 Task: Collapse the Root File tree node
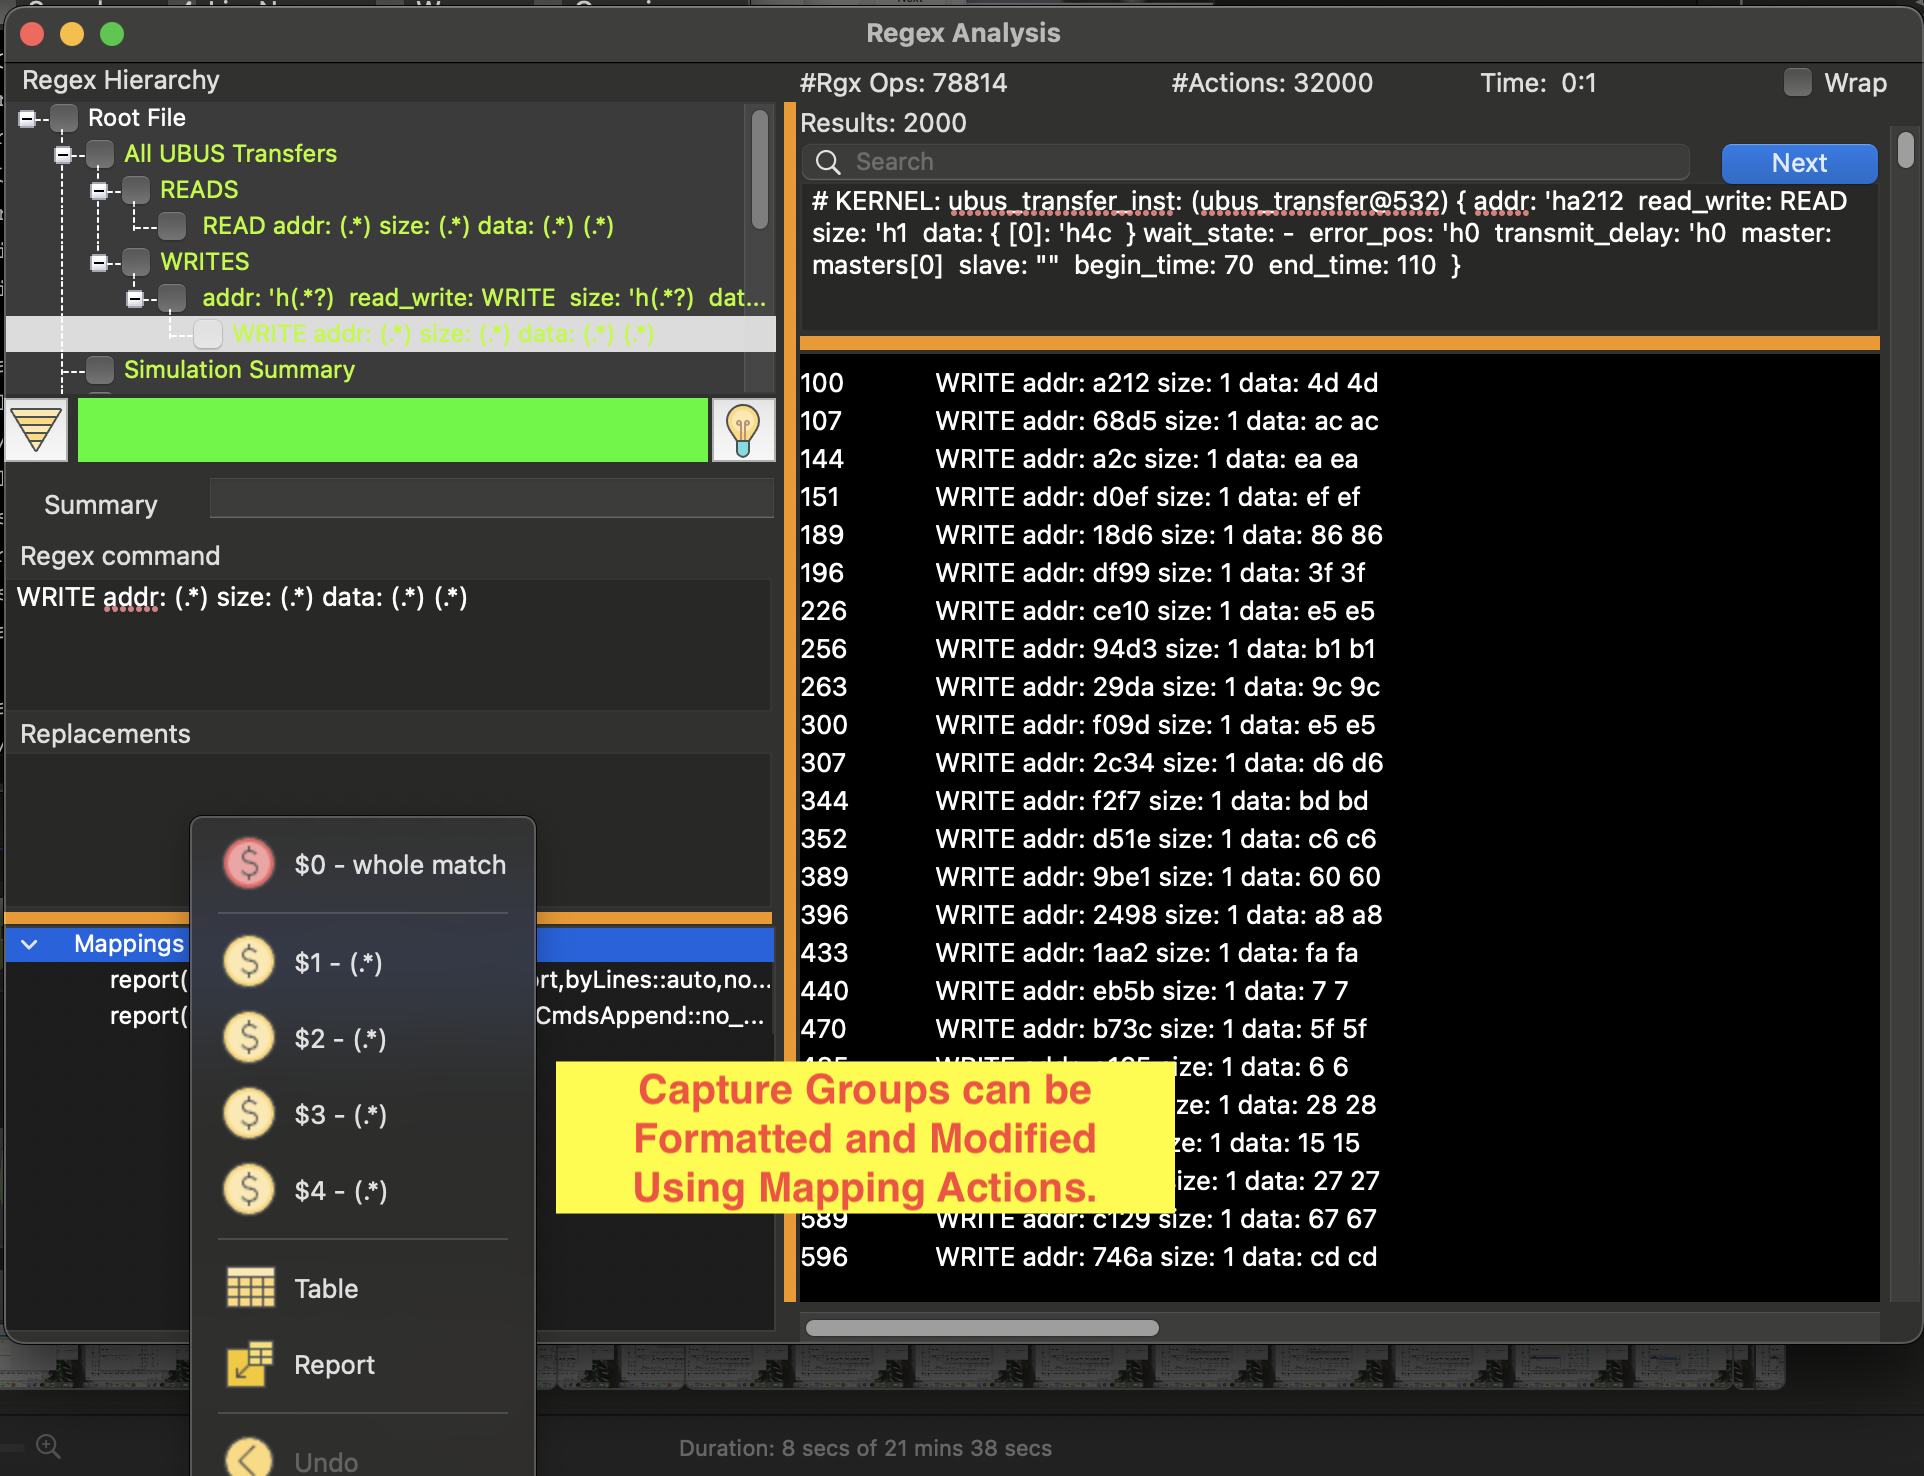click(x=28, y=119)
